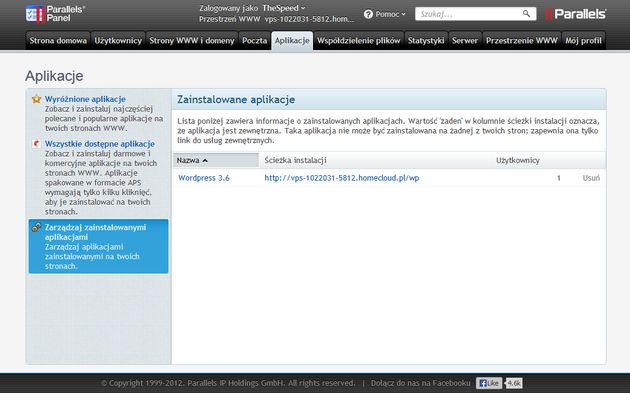Click the Facebook Like button
Screen dimensions: 630x393
pos(489,383)
